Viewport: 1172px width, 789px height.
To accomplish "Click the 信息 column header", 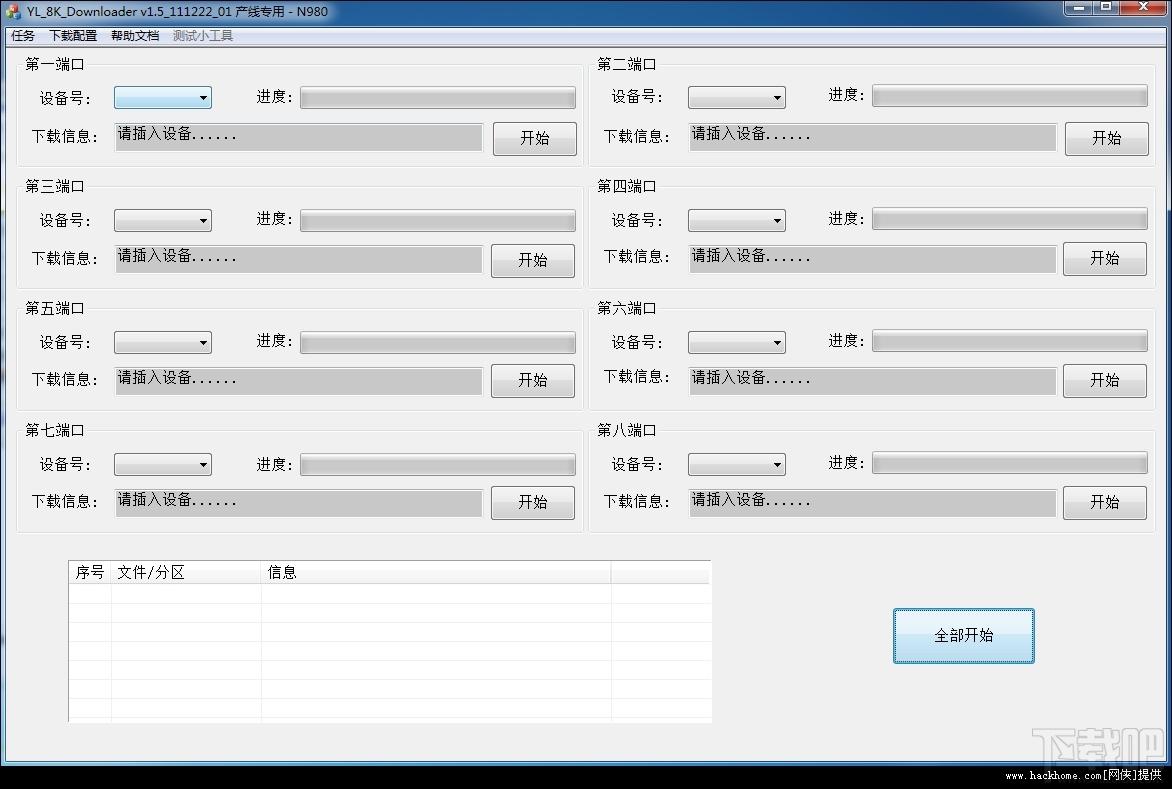I will [436, 572].
